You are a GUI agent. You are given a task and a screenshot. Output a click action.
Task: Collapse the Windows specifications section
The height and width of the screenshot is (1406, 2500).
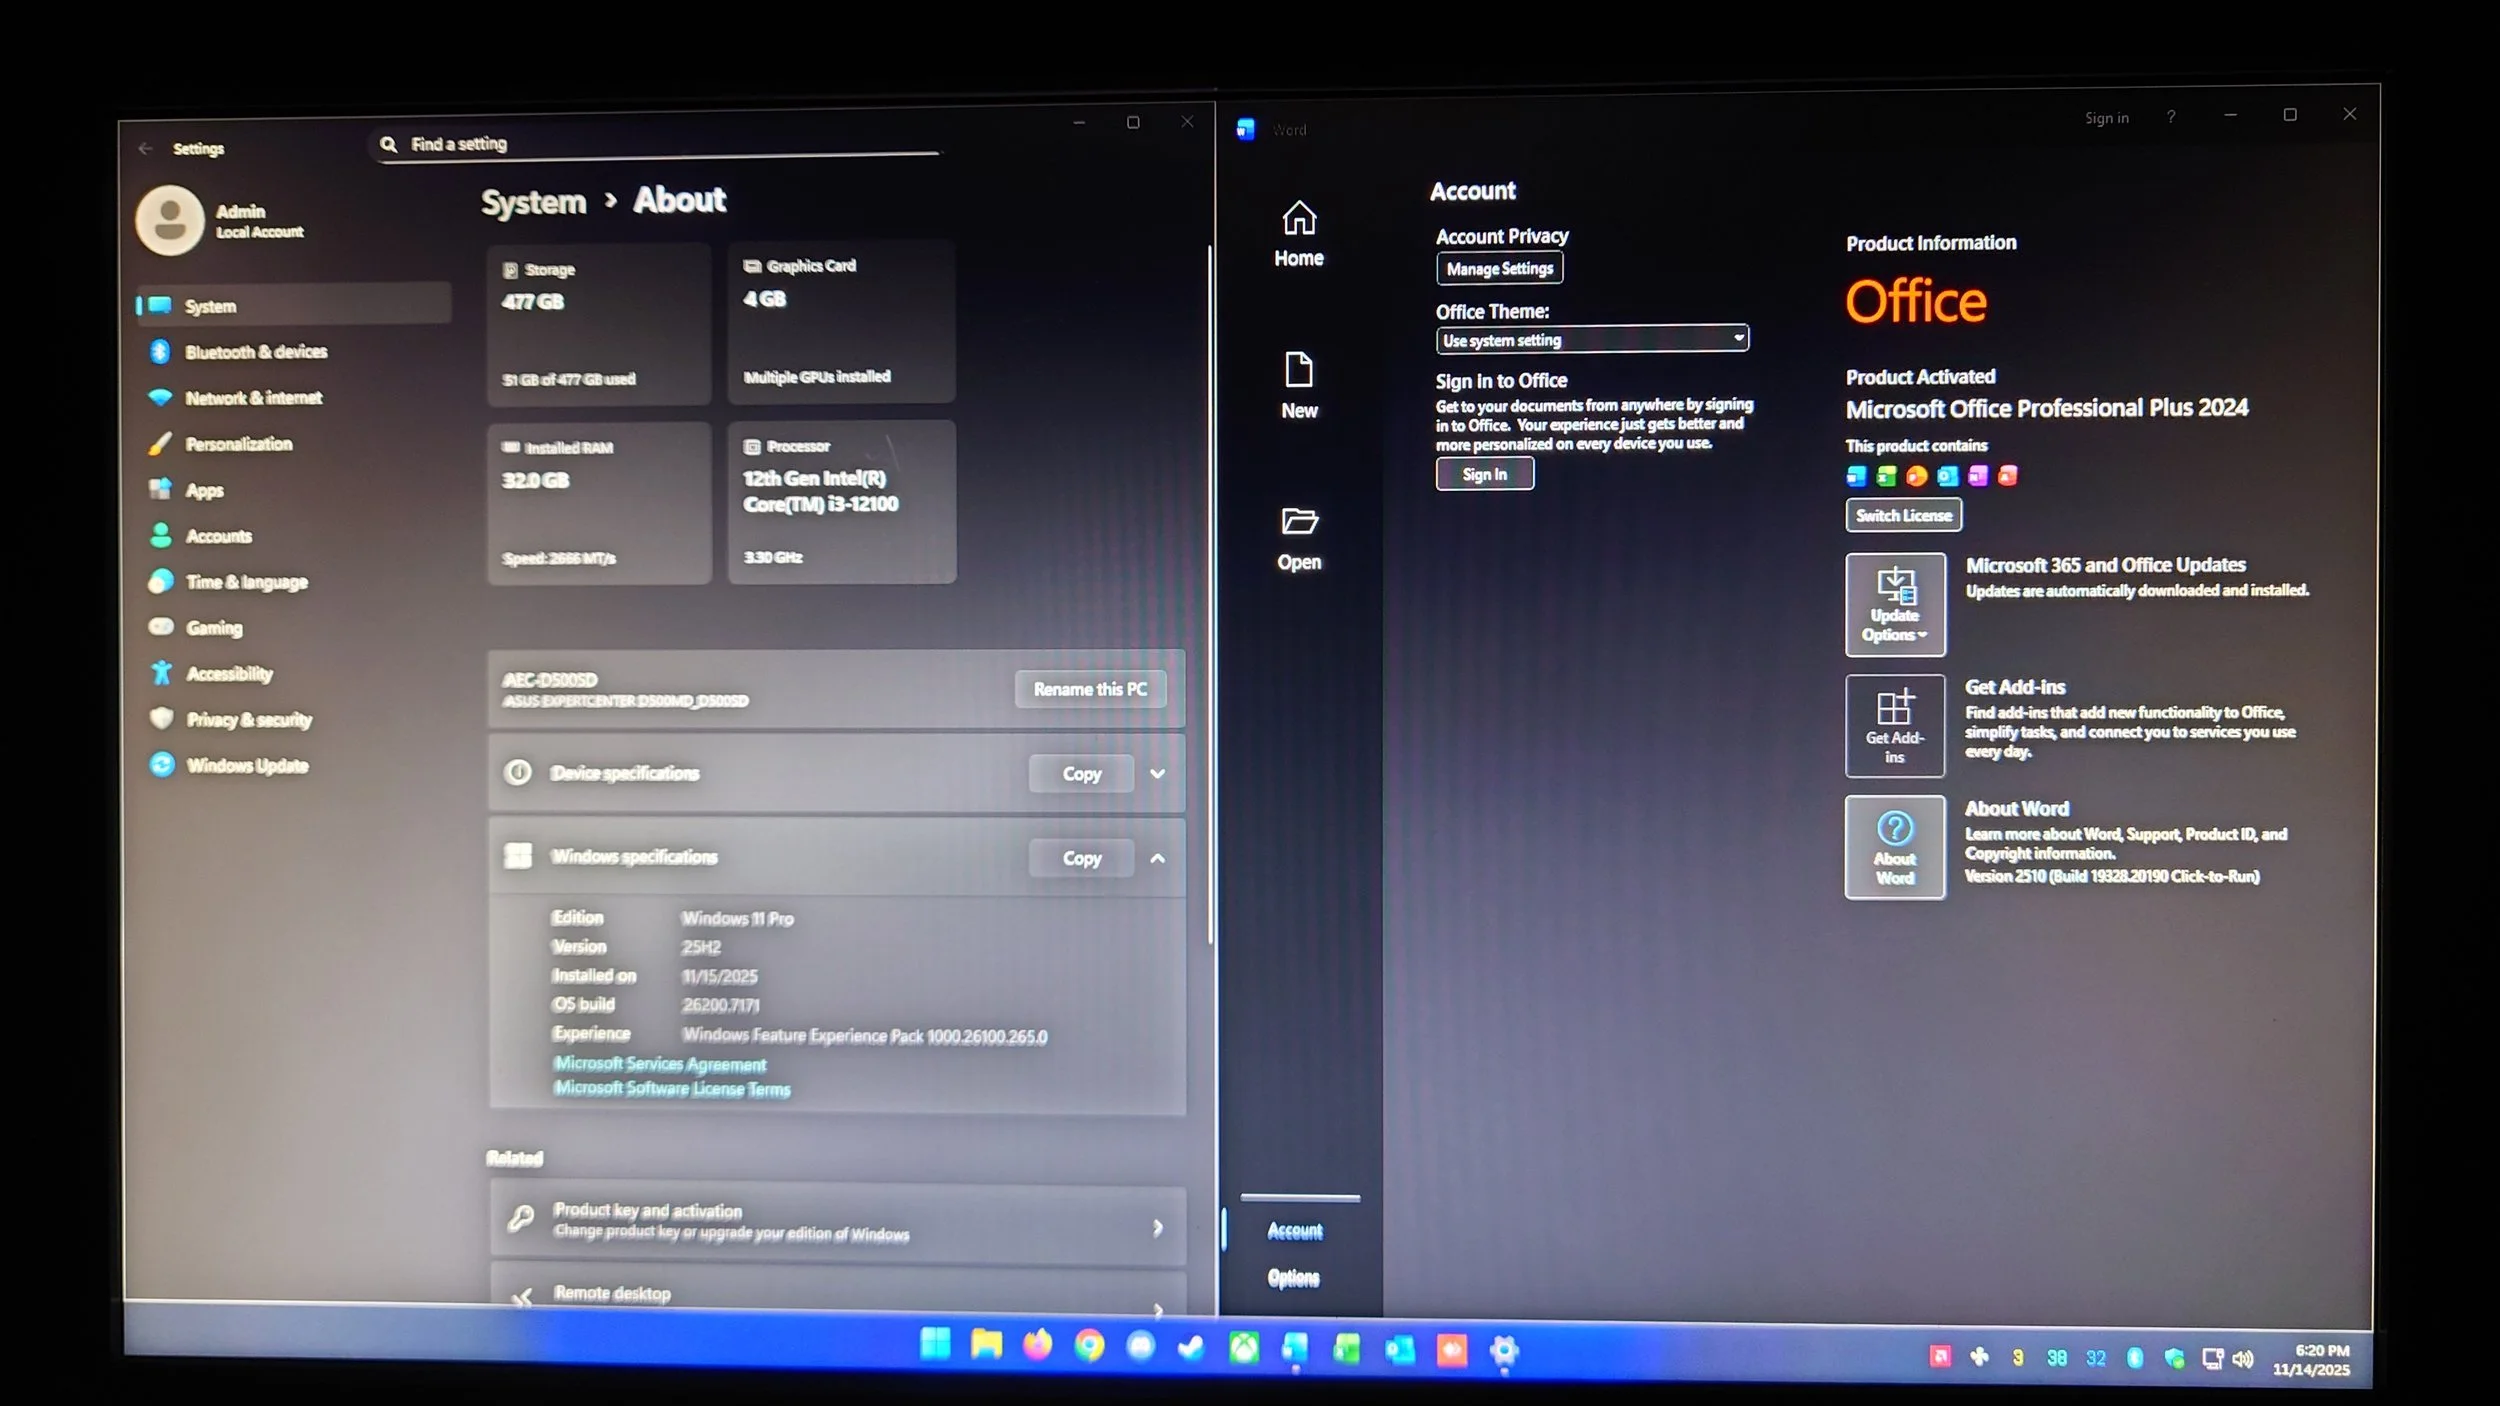[x=1157, y=858]
